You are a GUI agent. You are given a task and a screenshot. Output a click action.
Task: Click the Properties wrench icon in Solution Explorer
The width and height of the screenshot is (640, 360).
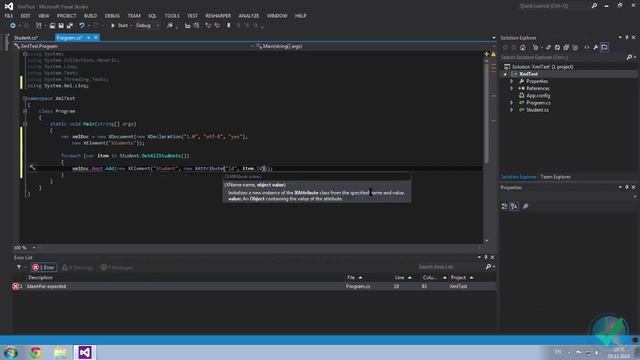tap(596, 47)
